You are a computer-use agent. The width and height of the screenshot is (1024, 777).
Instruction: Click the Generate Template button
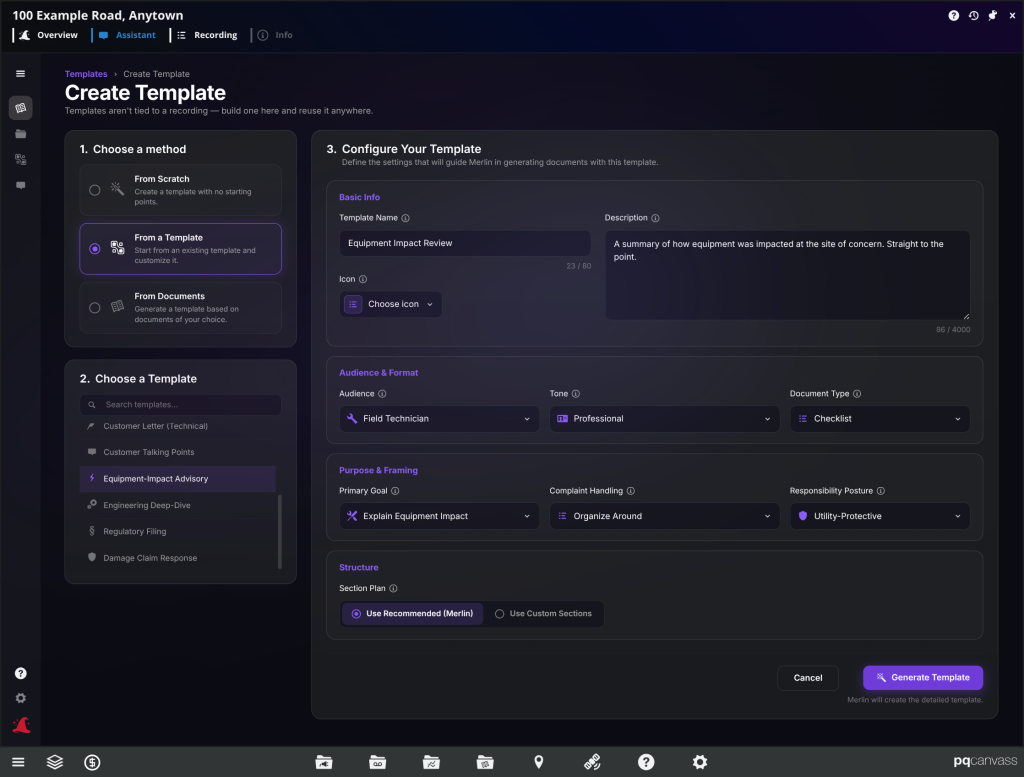pyautogui.click(x=923, y=678)
